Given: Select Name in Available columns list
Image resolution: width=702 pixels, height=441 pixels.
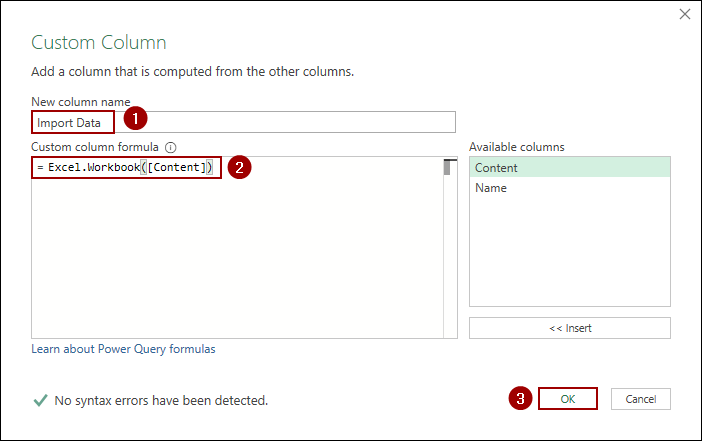Looking at the screenshot, I should [x=569, y=188].
